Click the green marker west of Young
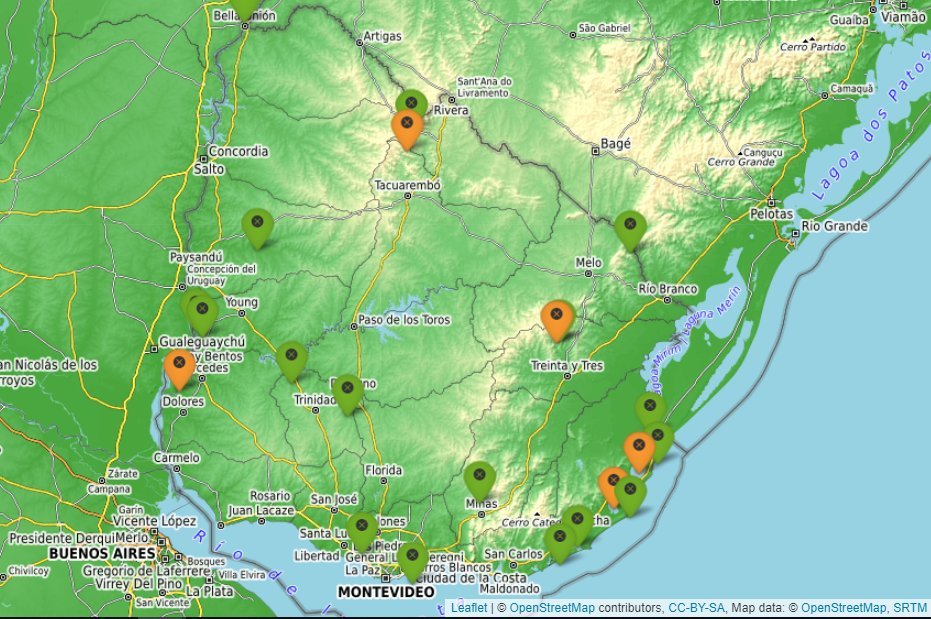 [x=202, y=313]
